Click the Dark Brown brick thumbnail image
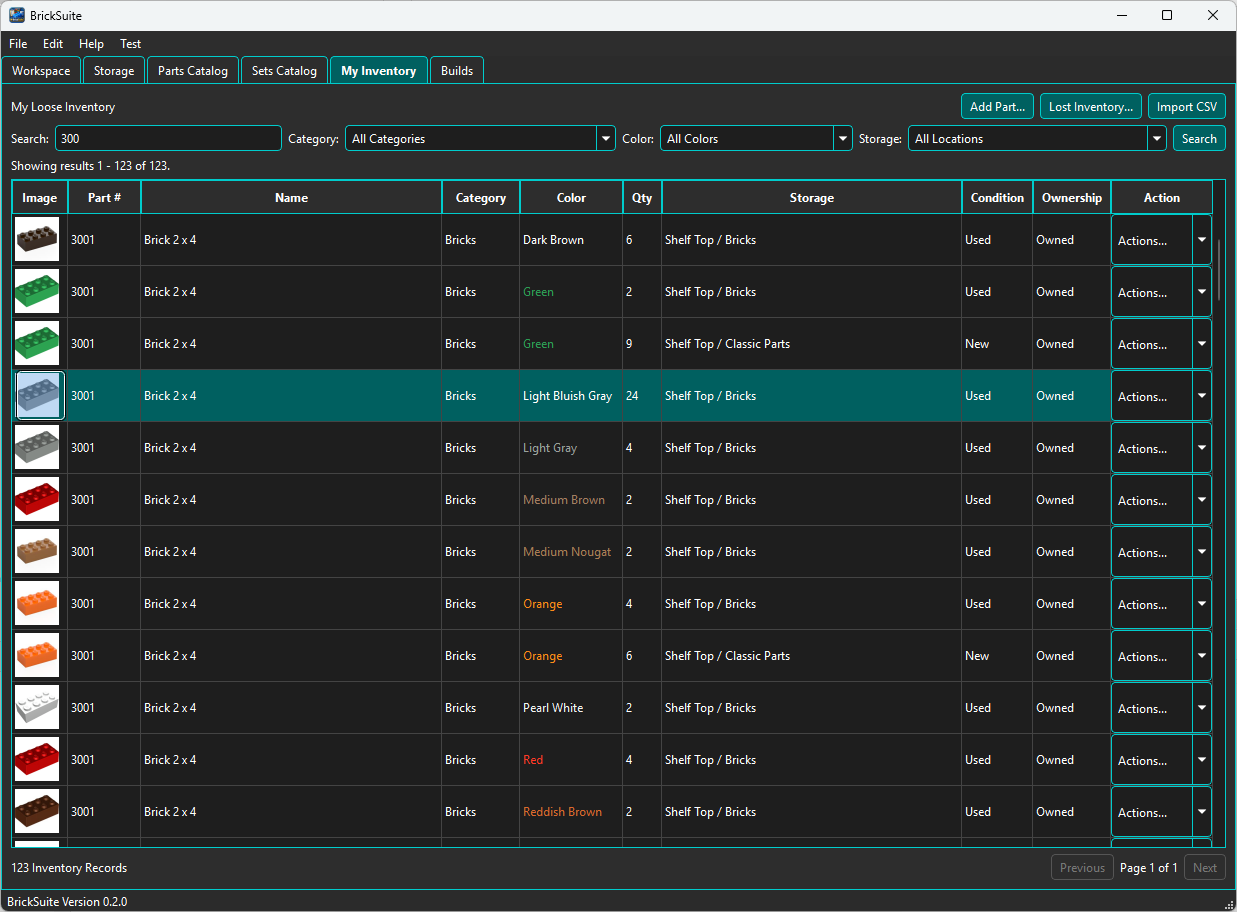 [37, 240]
